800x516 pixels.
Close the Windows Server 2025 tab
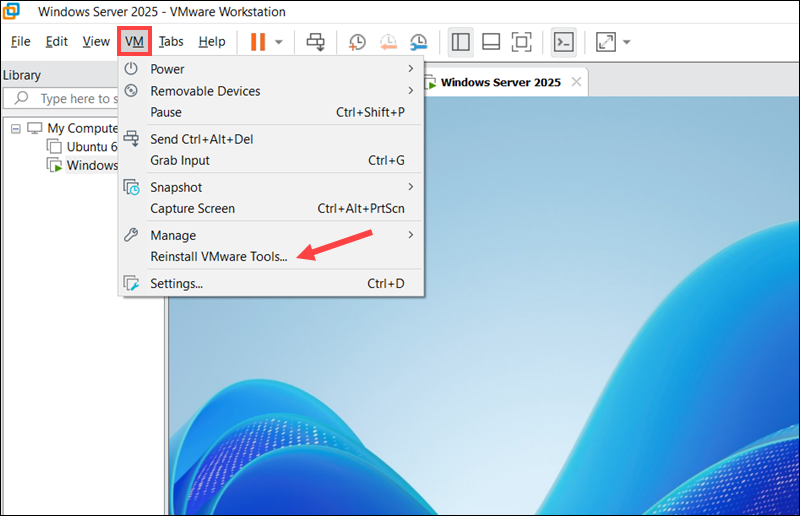point(575,82)
